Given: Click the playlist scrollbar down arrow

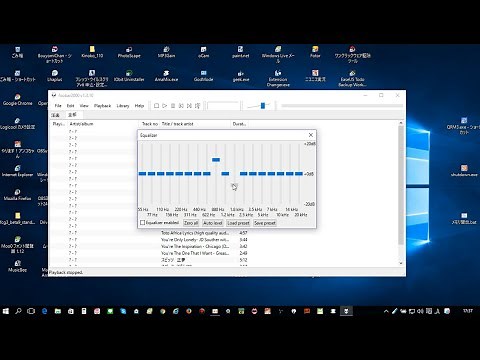Looking at the screenshot, I should [x=401, y=263].
